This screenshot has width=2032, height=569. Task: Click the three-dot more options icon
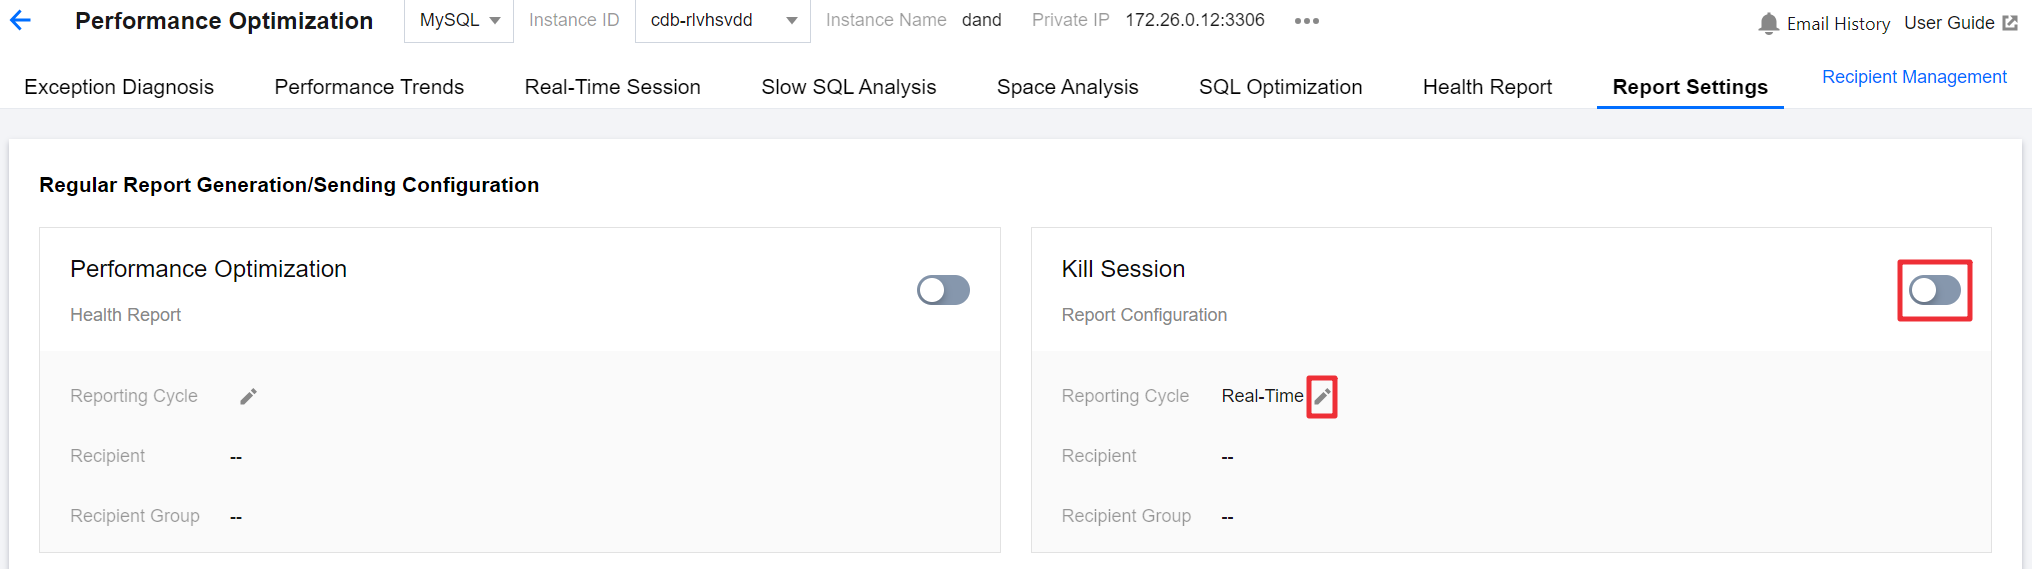coord(1306,21)
